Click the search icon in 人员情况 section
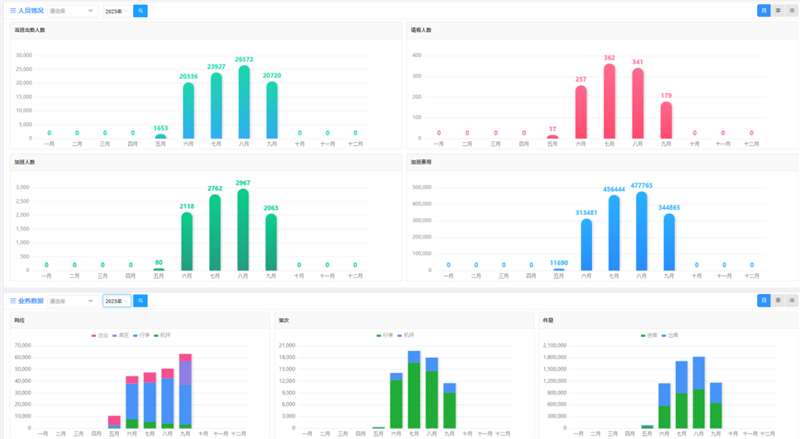This screenshot has height=439, width=800. click(x=141, y=10)
